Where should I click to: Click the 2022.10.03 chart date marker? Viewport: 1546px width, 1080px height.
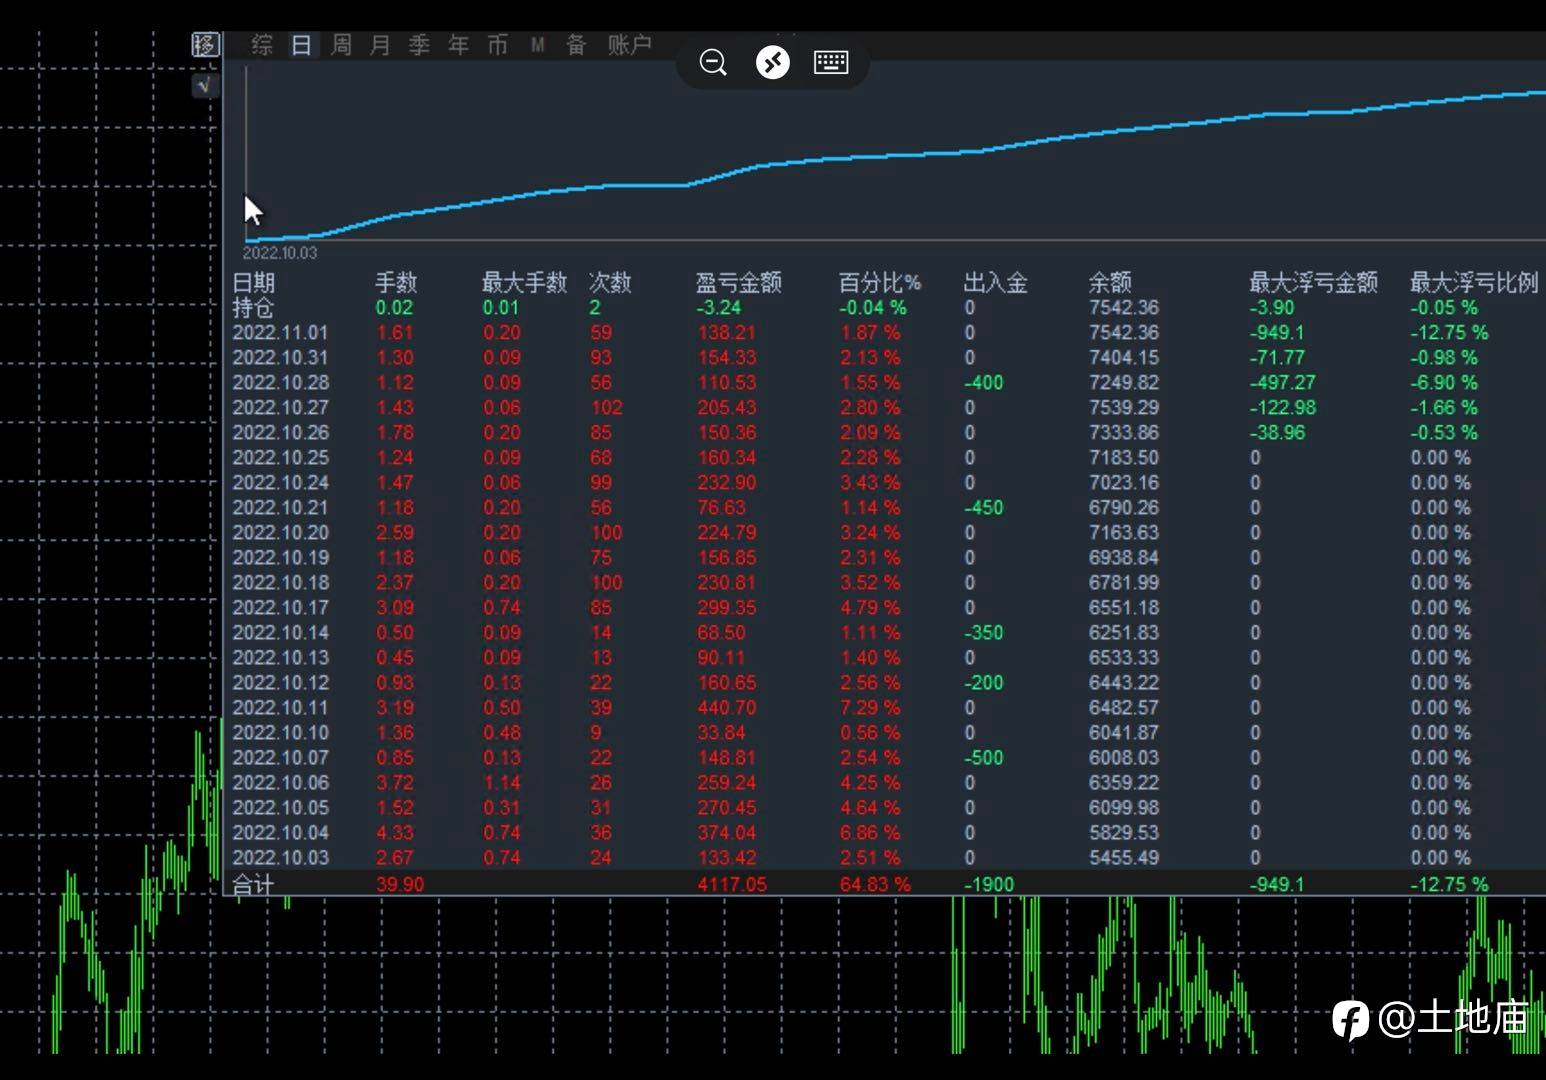280,253
